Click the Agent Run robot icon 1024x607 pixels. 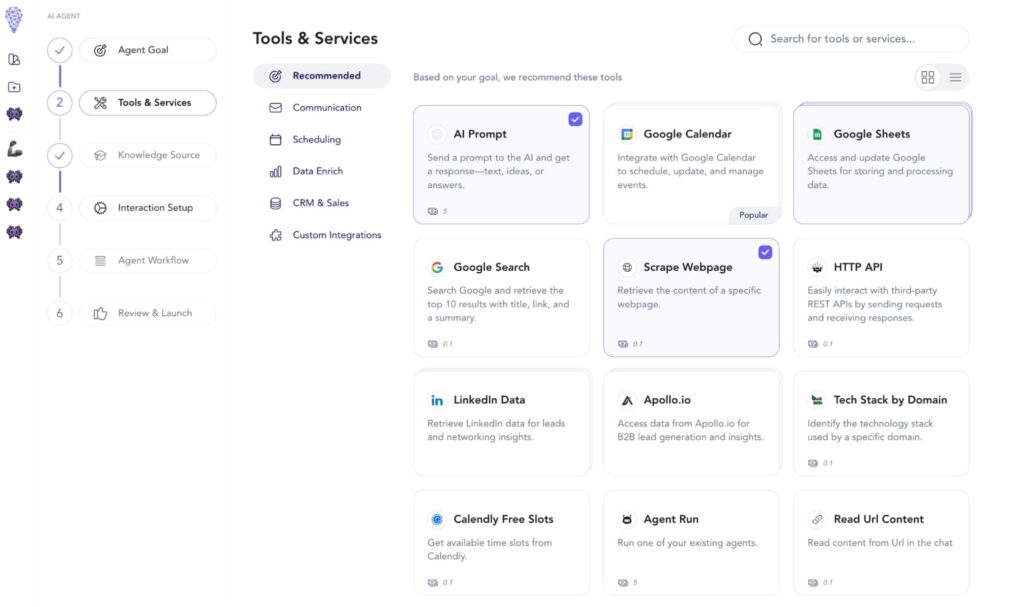(x=627, y=519)
